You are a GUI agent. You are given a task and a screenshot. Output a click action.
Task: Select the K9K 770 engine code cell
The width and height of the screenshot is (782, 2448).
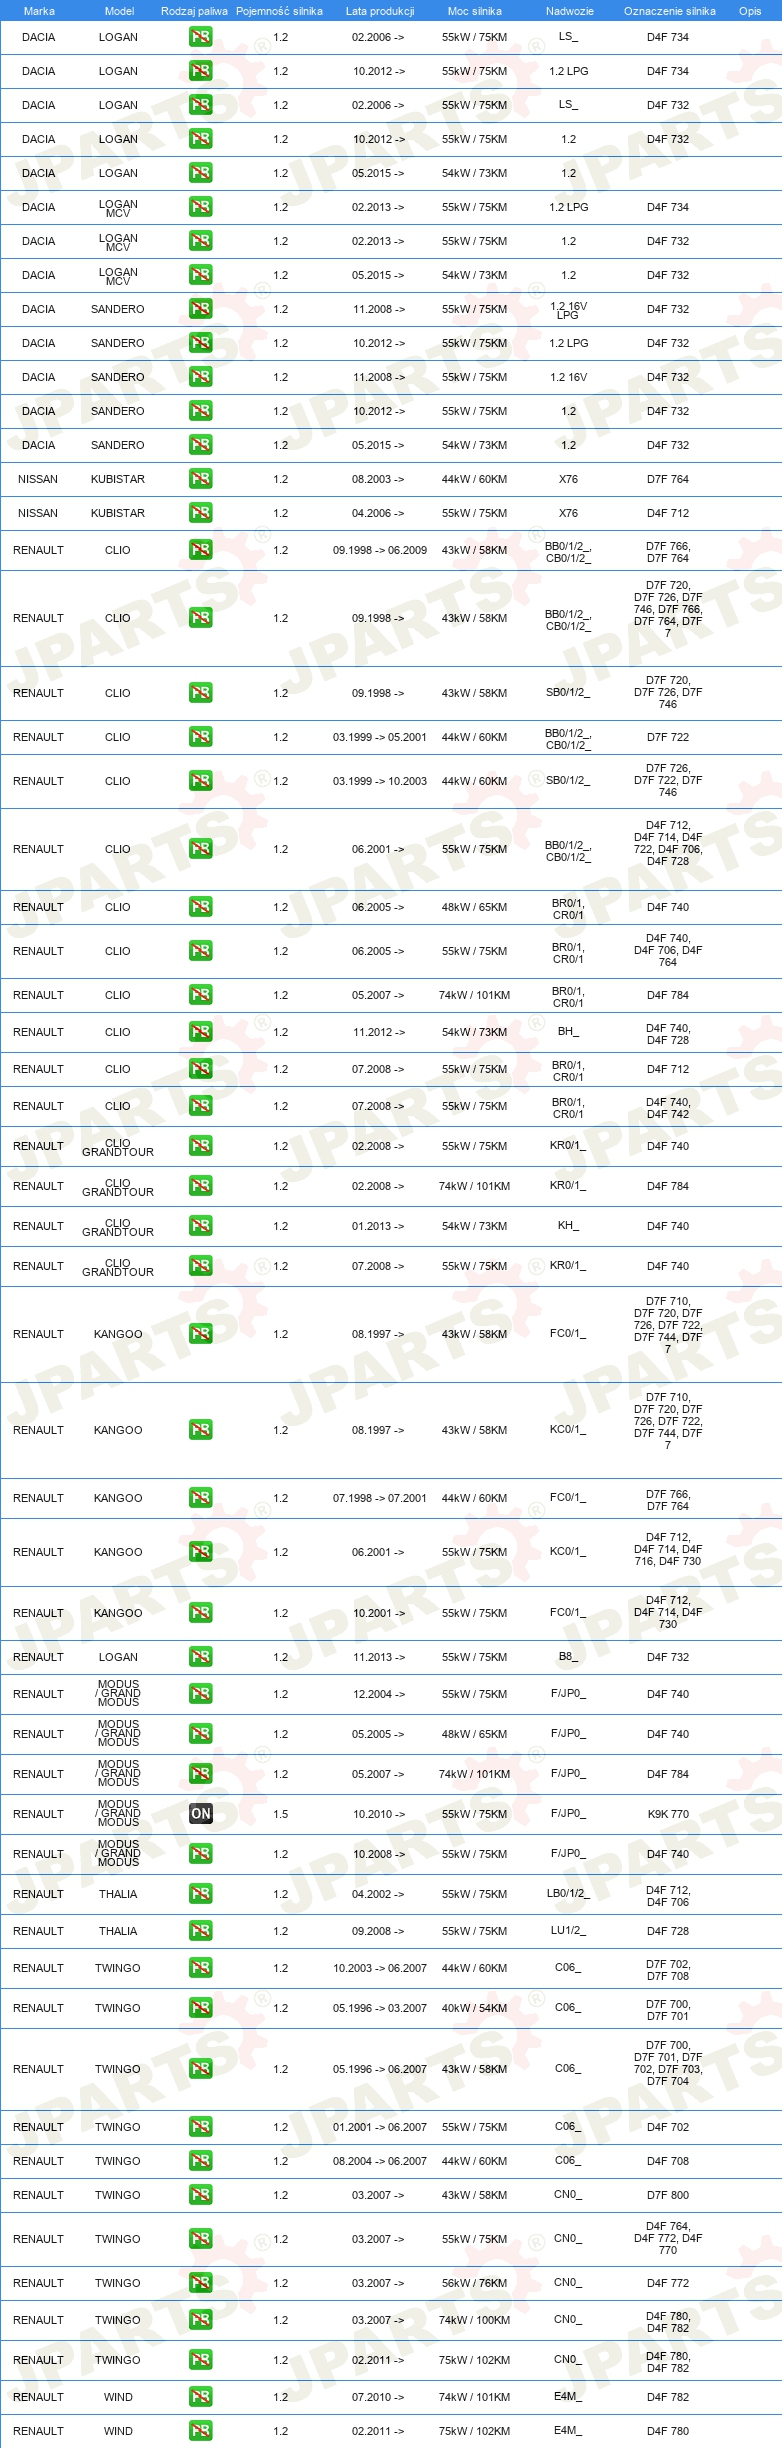[668, 1813]
